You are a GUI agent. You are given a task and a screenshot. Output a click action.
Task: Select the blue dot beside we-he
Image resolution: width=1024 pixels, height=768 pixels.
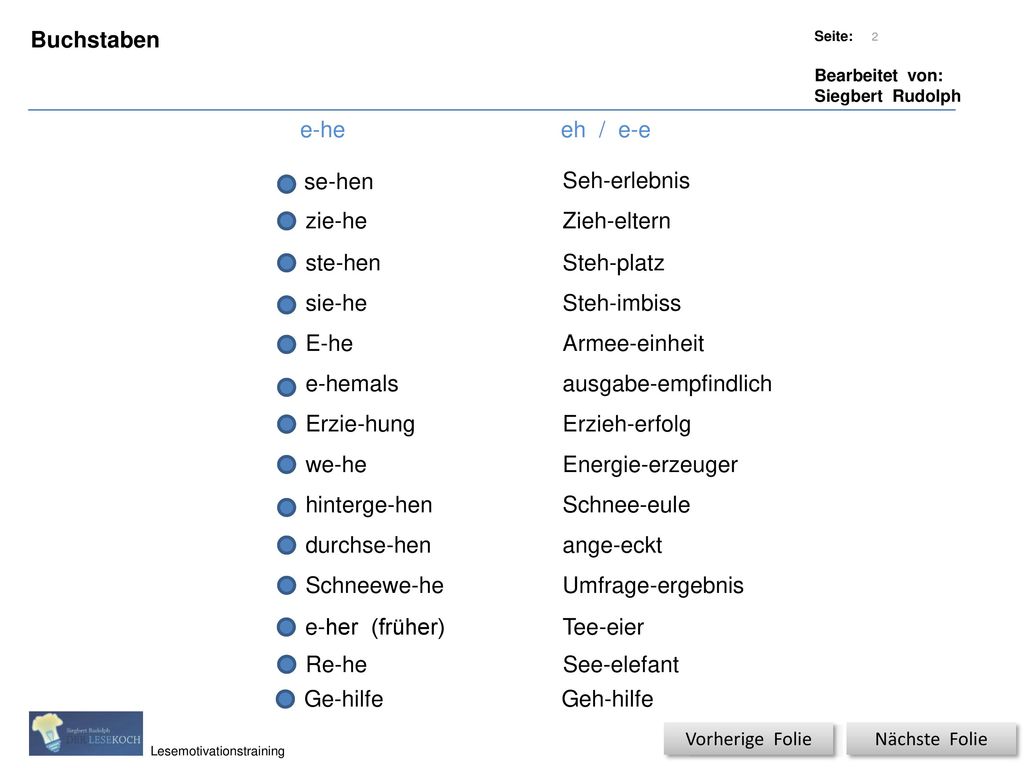[x=286, y=465]
